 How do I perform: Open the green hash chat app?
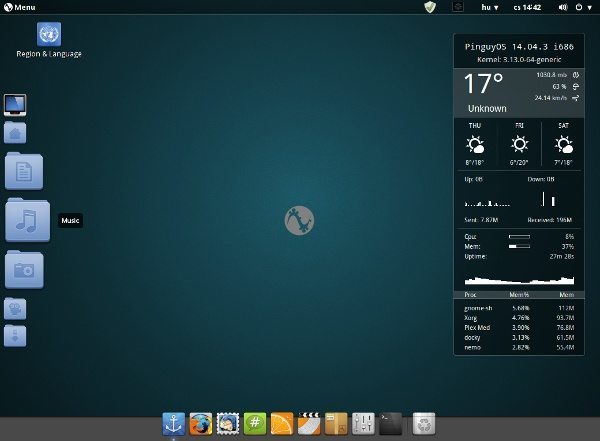click(255, 424)
